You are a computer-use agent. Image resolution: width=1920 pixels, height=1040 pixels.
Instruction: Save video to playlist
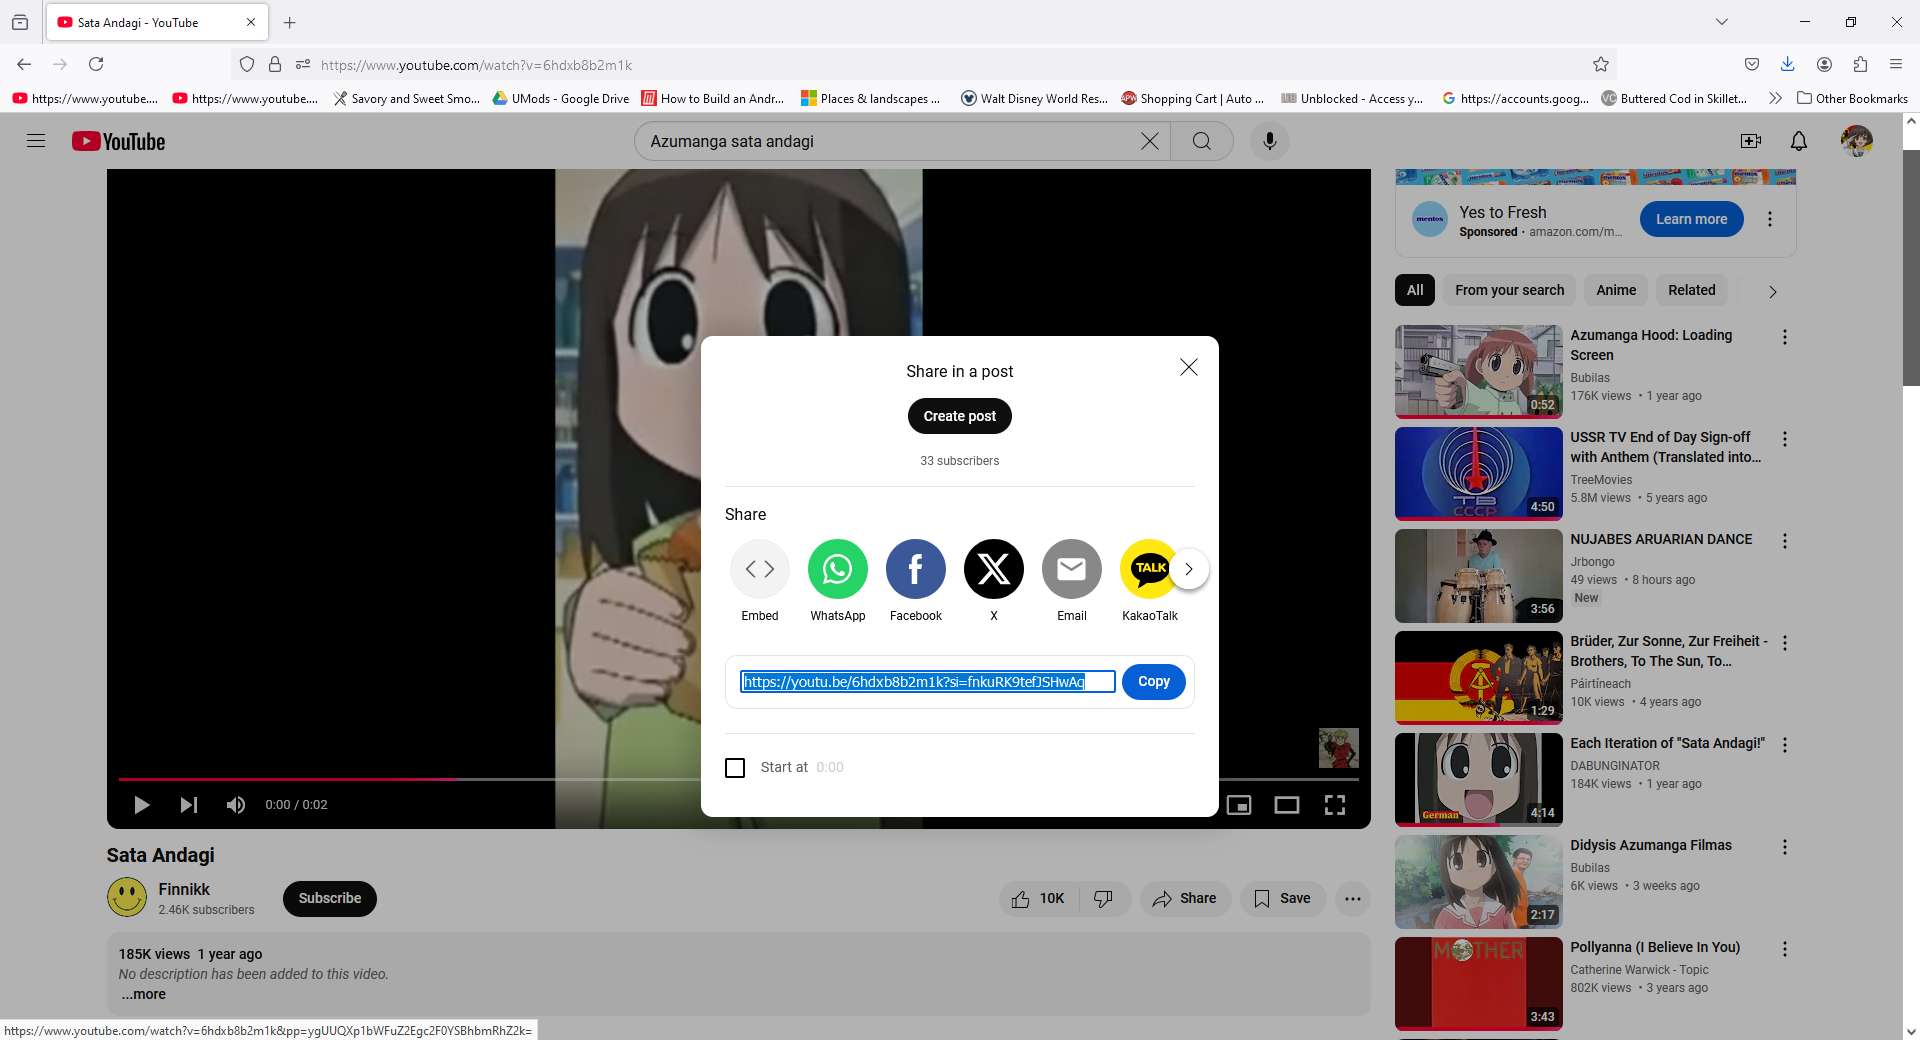click(1283, 899)
